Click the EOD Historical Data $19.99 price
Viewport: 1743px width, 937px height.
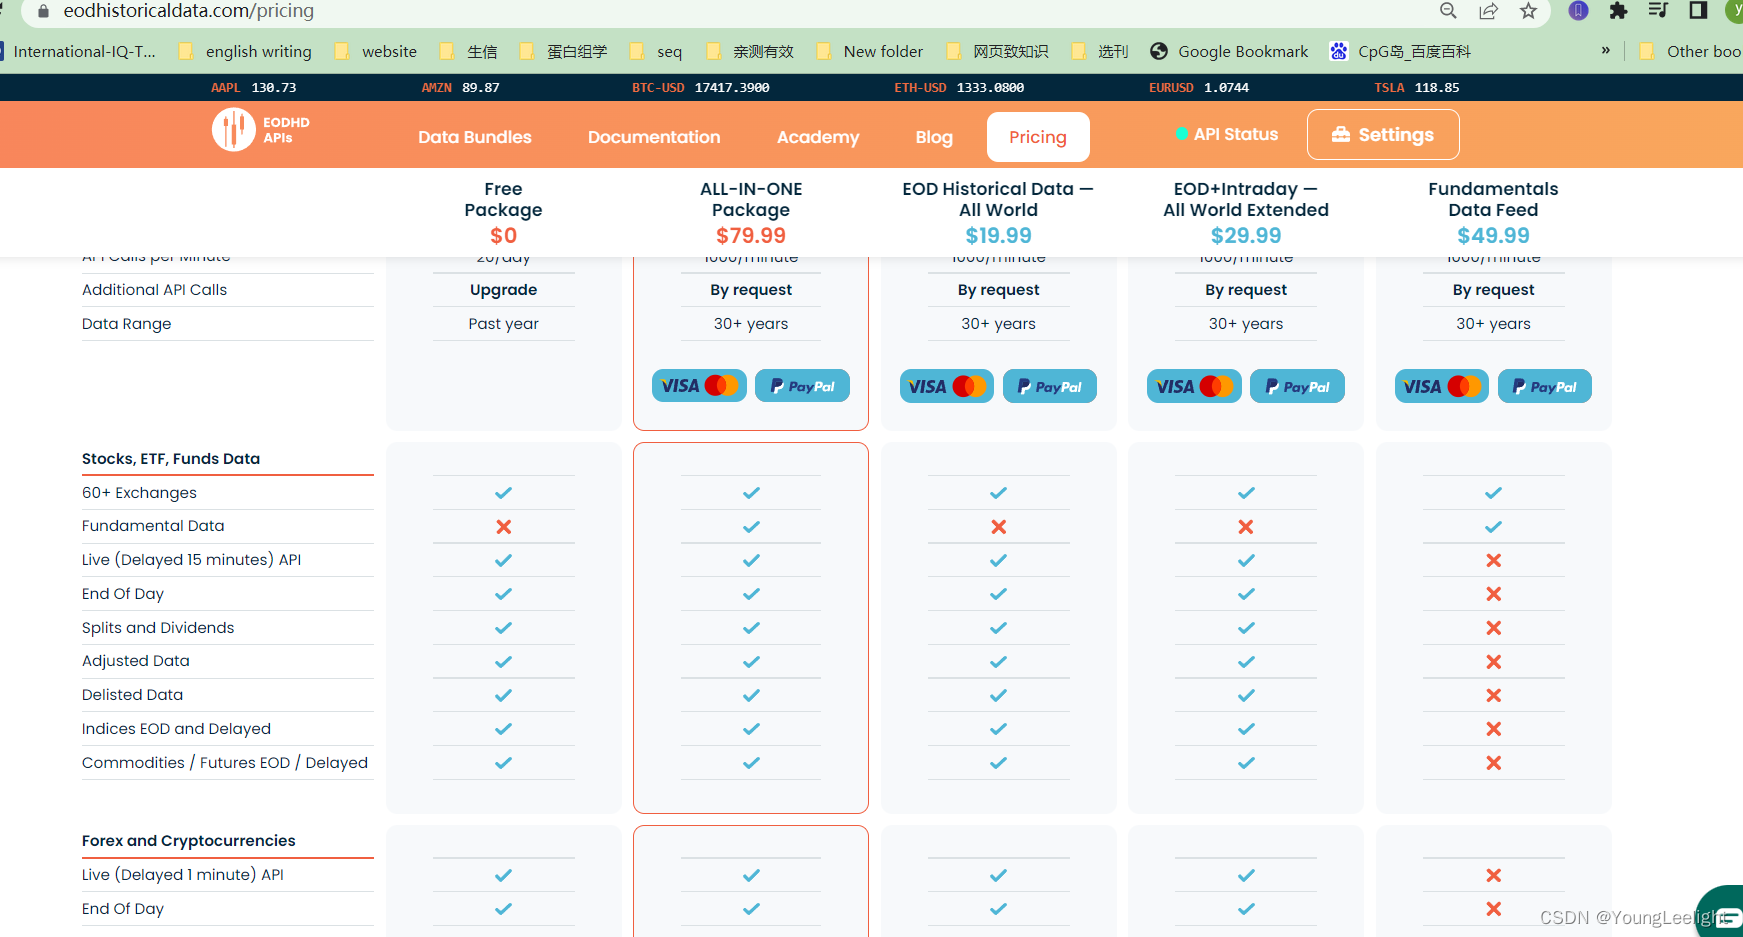coord(998,236)
